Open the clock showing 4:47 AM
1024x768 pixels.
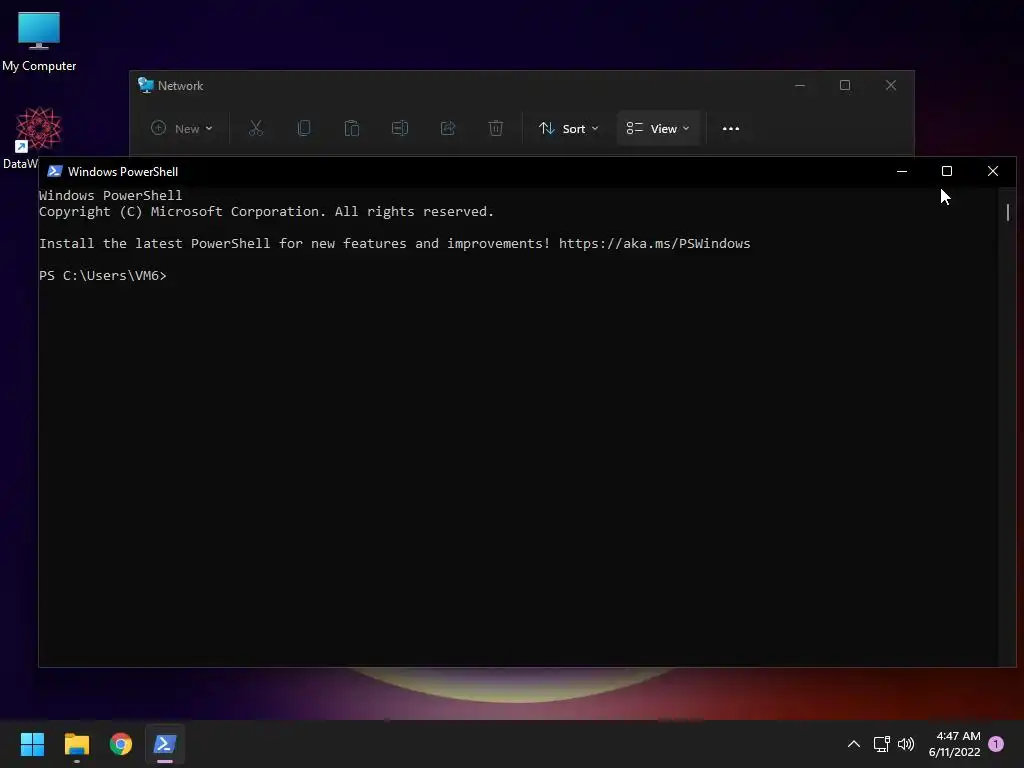[954, 744]
